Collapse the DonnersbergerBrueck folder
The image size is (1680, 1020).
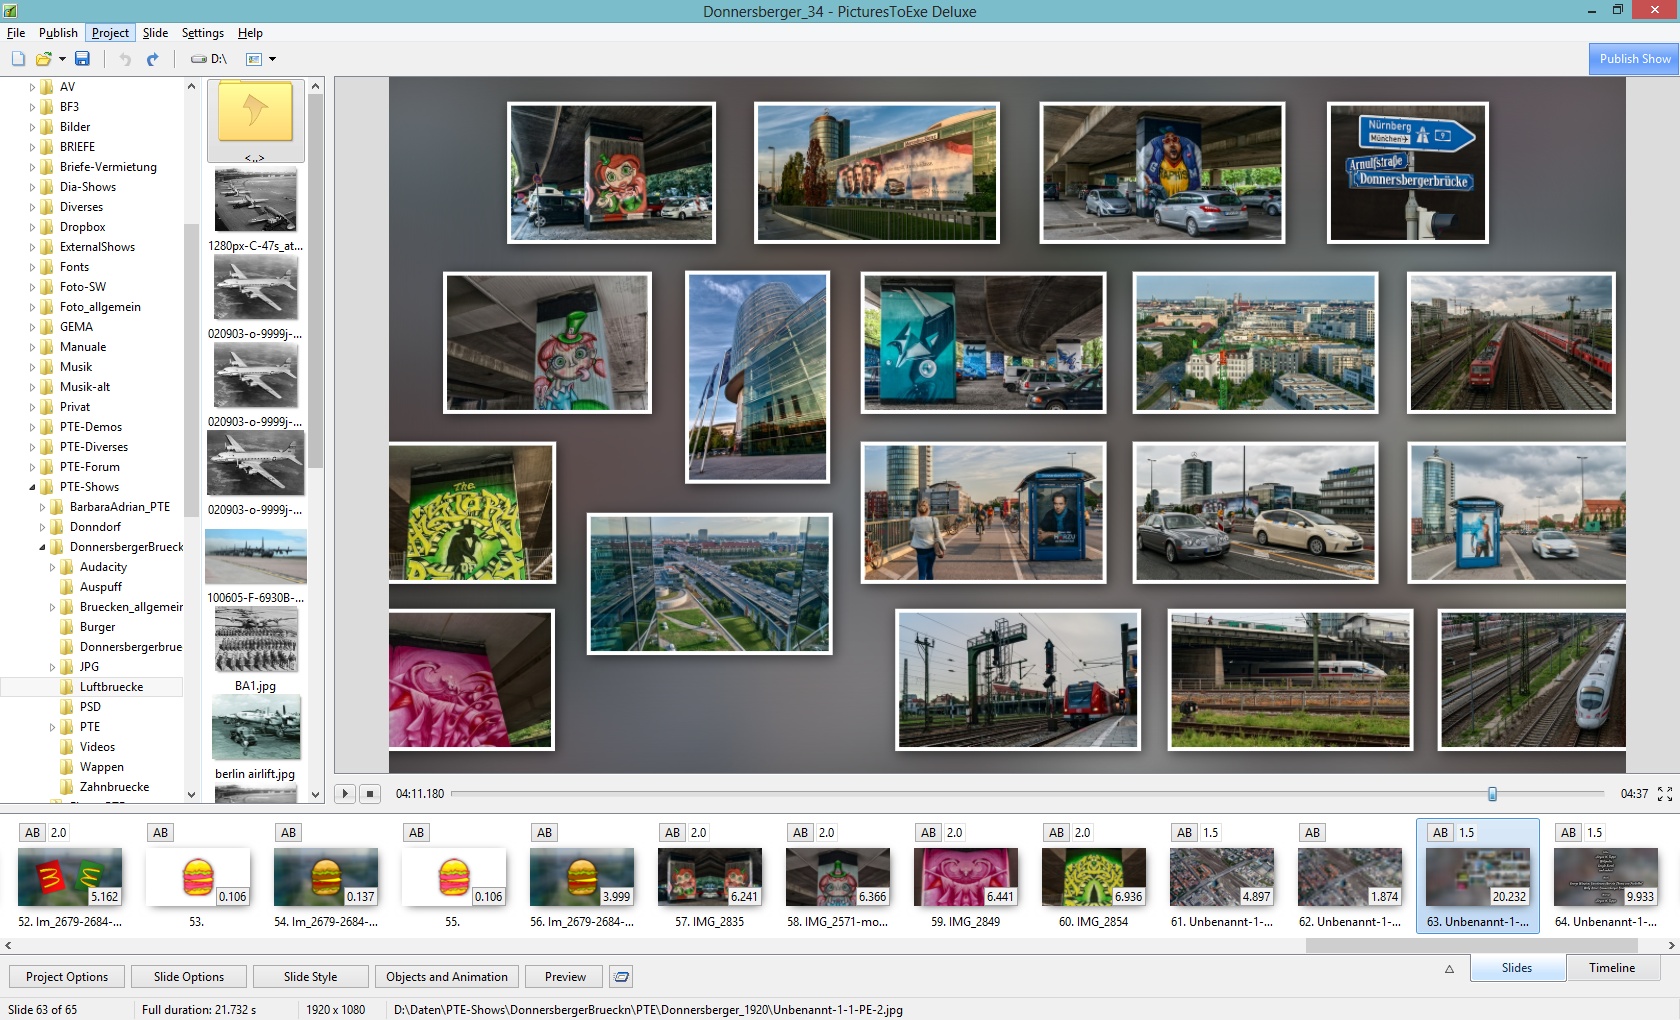click(42, 547)
